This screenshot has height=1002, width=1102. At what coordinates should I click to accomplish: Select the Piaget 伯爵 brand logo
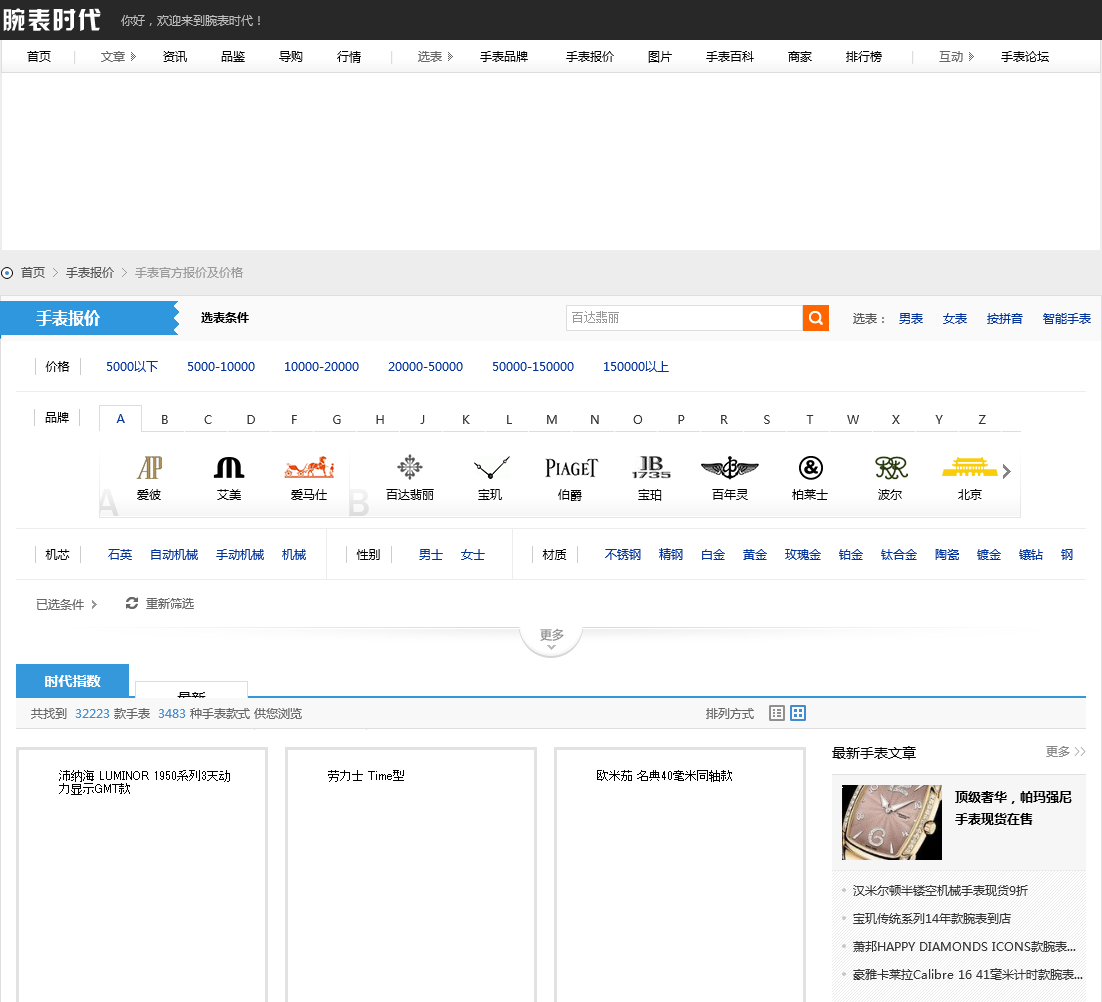(571, 468)
